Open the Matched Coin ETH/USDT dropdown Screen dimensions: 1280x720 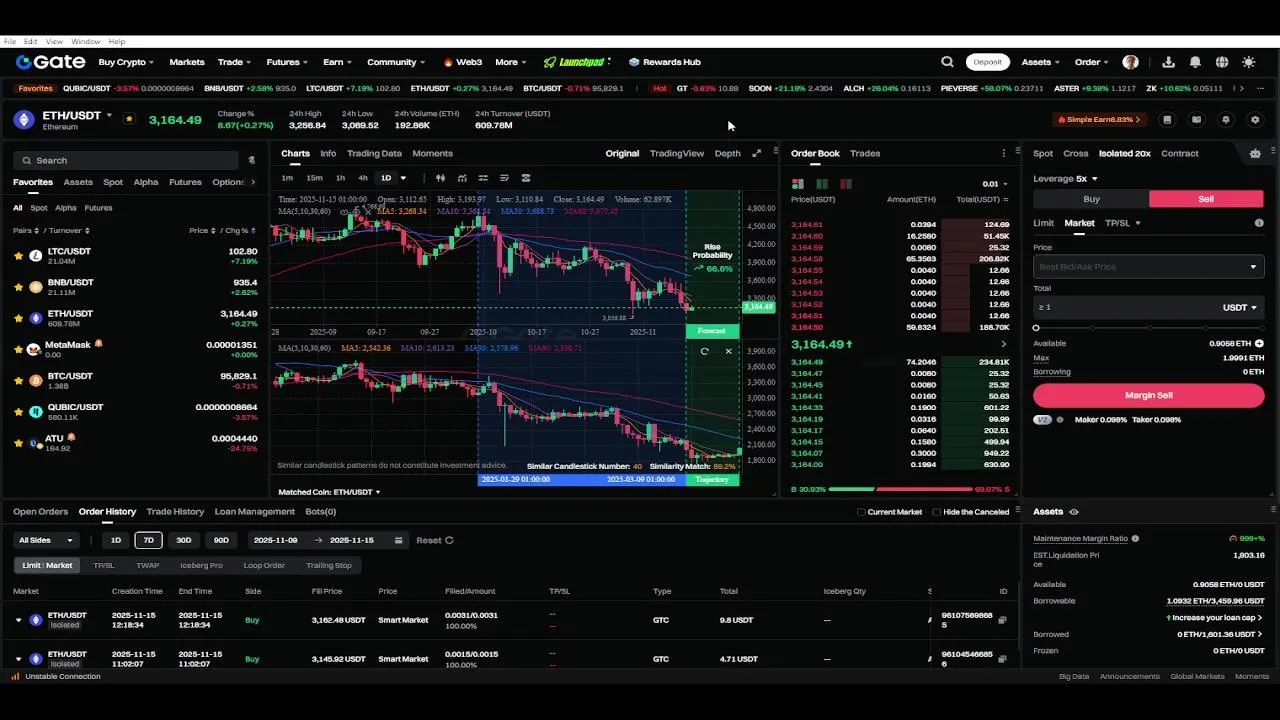[329, 492]
